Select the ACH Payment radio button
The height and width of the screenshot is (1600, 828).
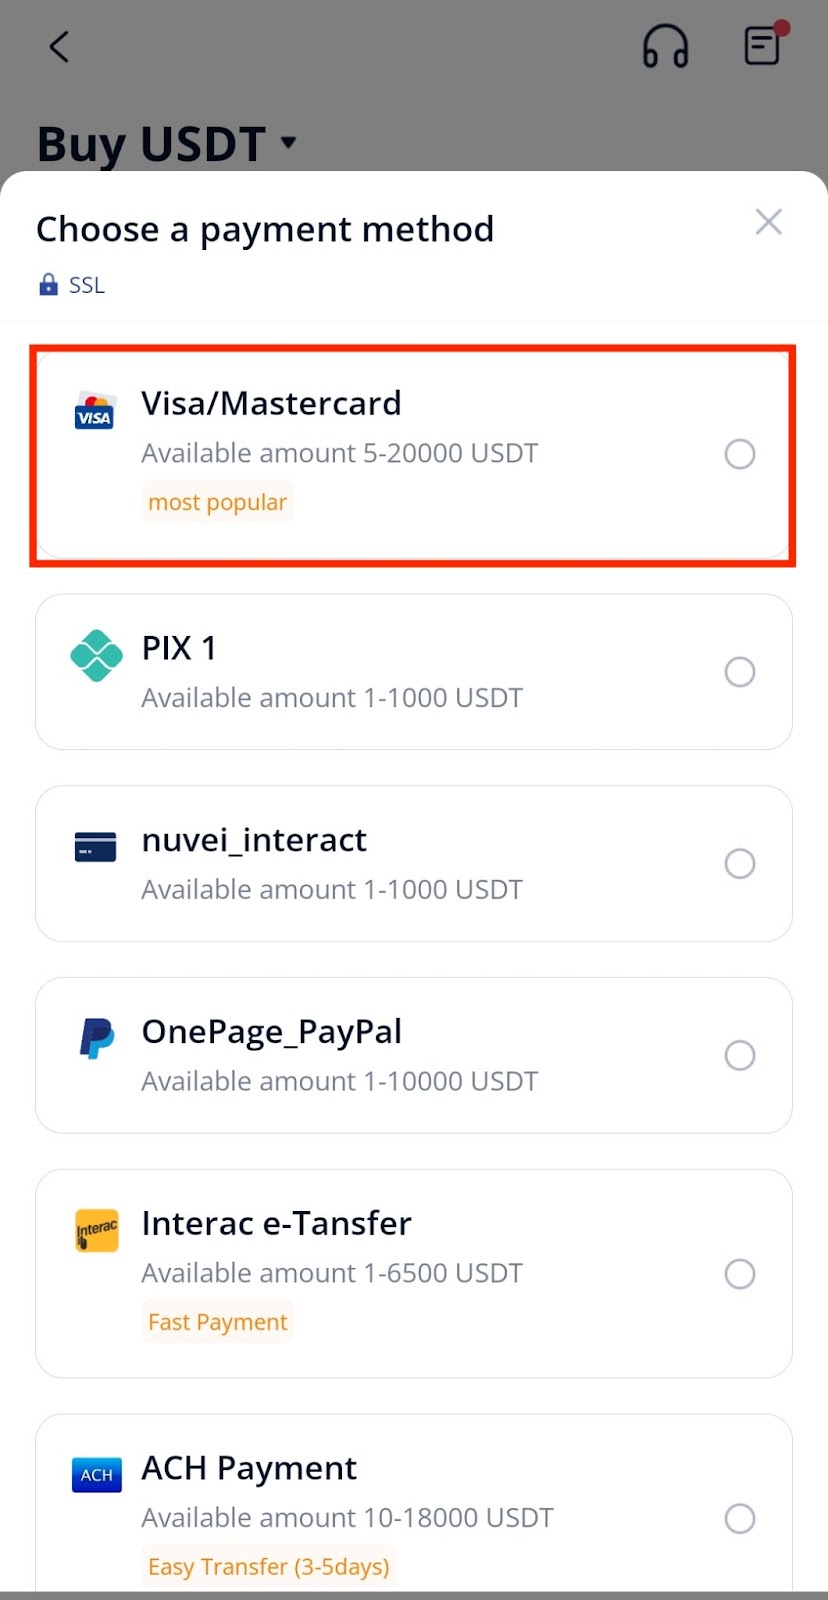click(740, 1519)
